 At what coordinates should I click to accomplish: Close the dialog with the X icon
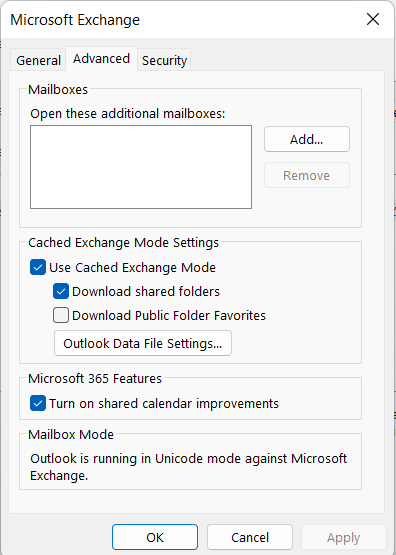point(373,19)
